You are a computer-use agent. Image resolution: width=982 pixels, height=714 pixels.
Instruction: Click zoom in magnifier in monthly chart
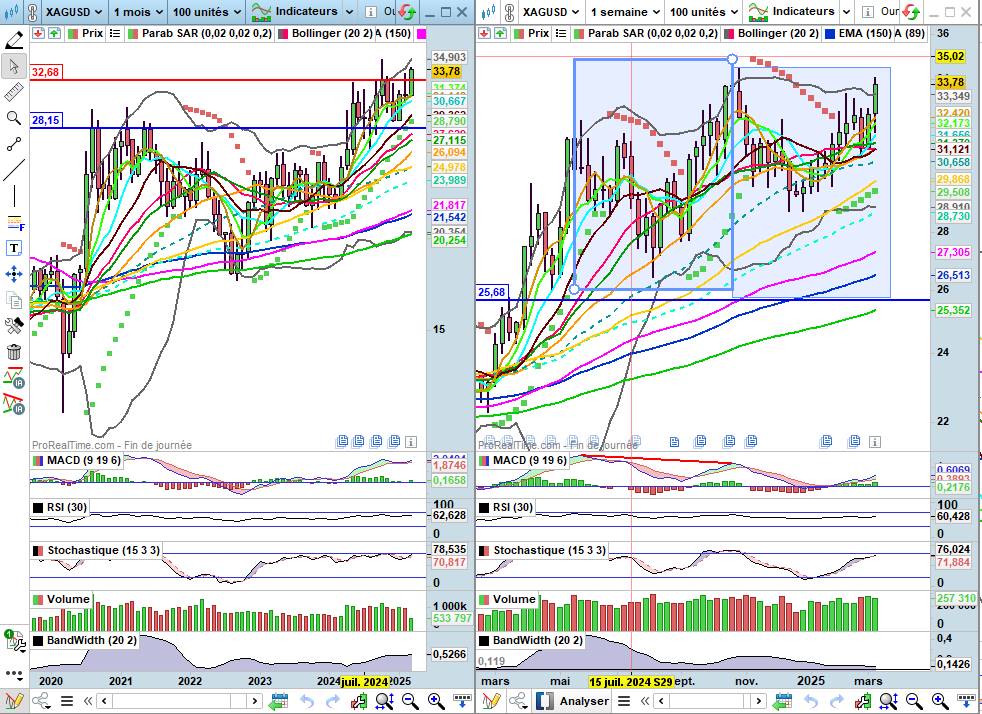436,701
